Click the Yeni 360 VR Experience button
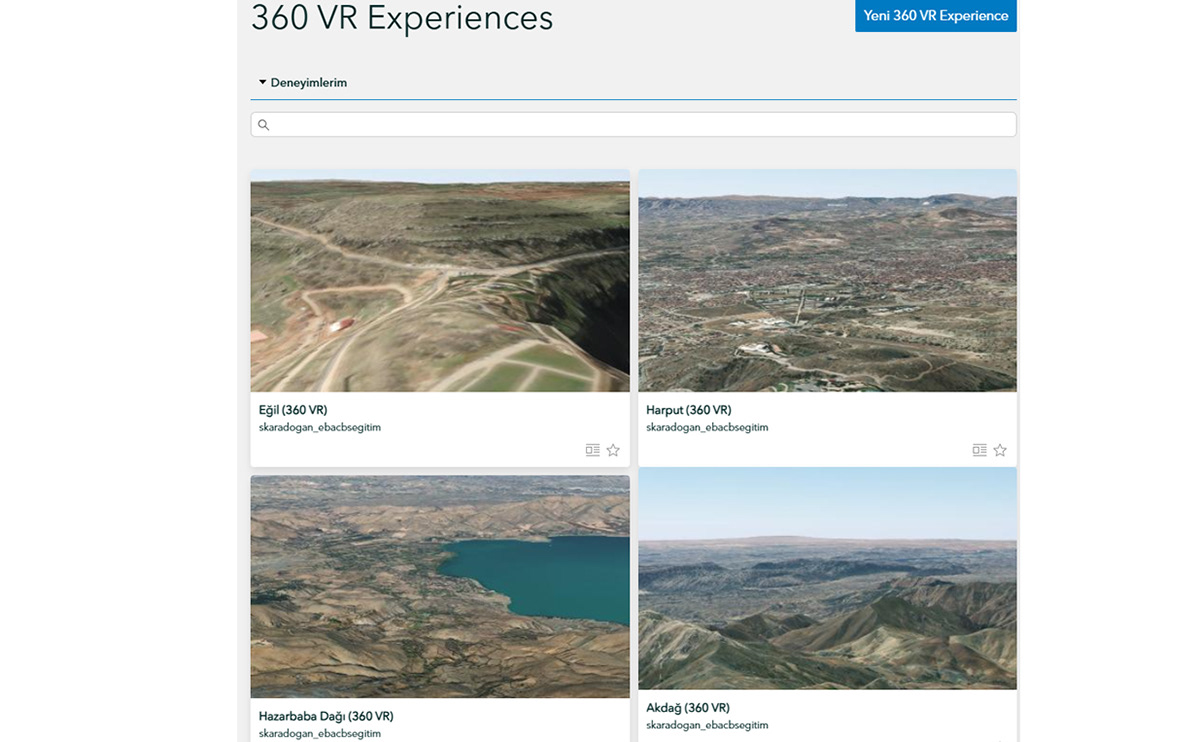 (x=935, y=16)
